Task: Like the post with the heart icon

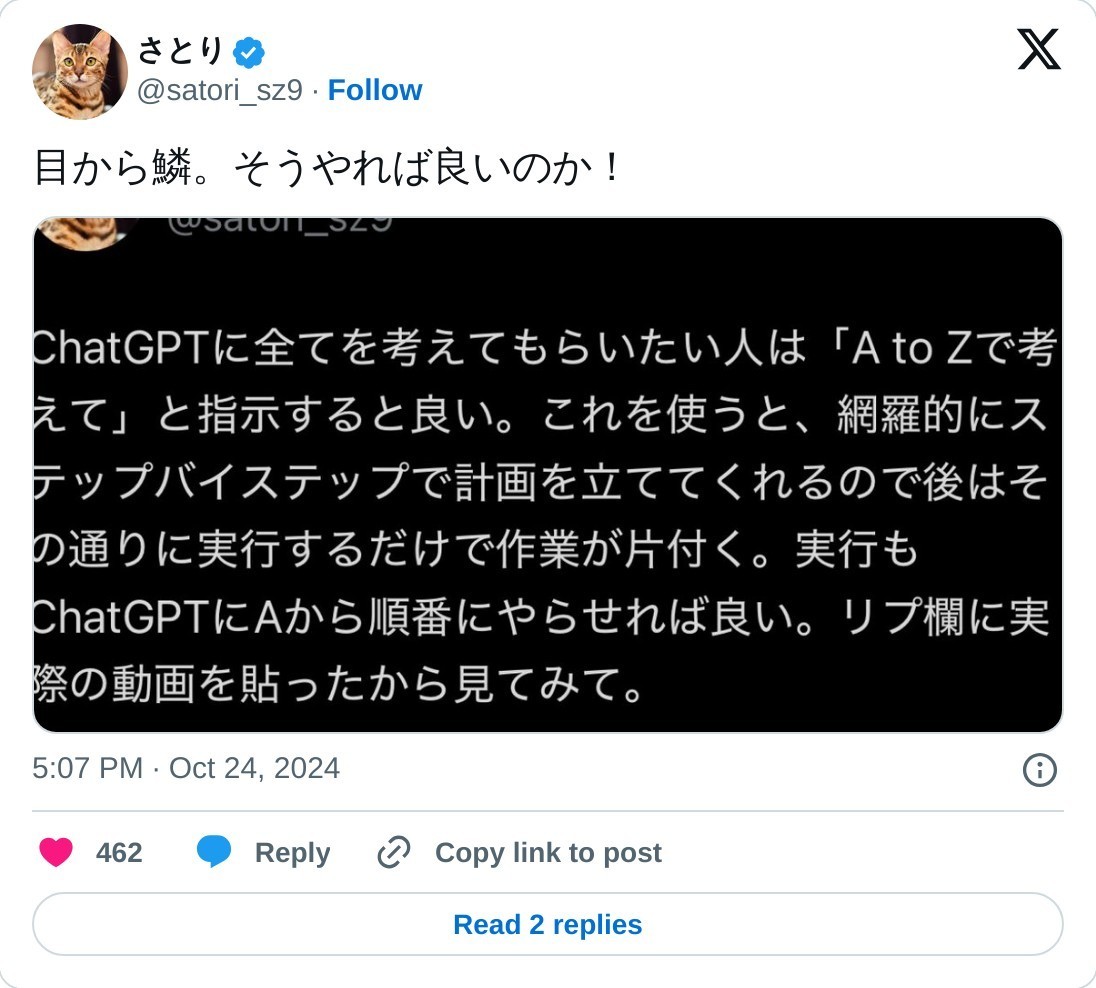Action: tap(56, 853)
